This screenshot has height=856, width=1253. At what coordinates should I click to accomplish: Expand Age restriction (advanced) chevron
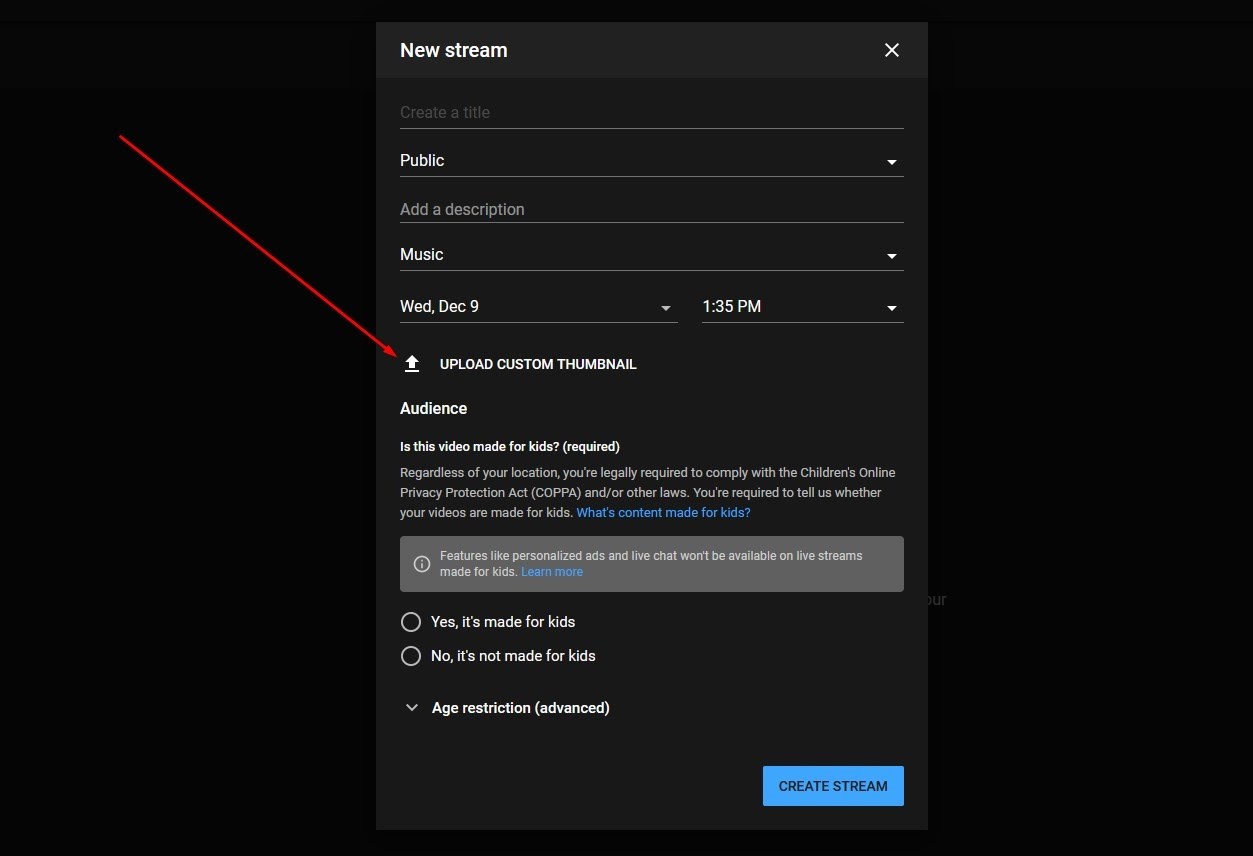tap(411, 708)
